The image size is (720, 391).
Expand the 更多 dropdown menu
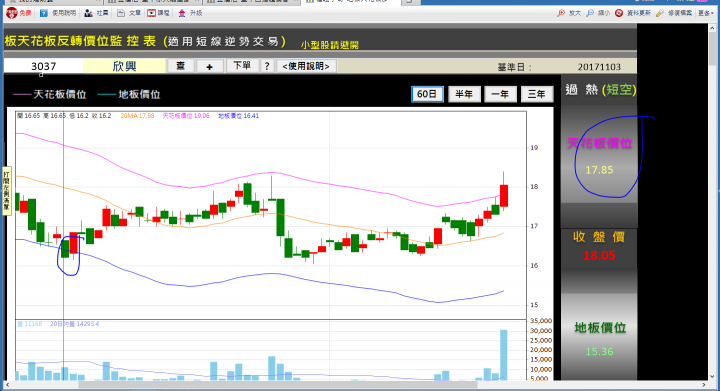[x=706, y=13]
